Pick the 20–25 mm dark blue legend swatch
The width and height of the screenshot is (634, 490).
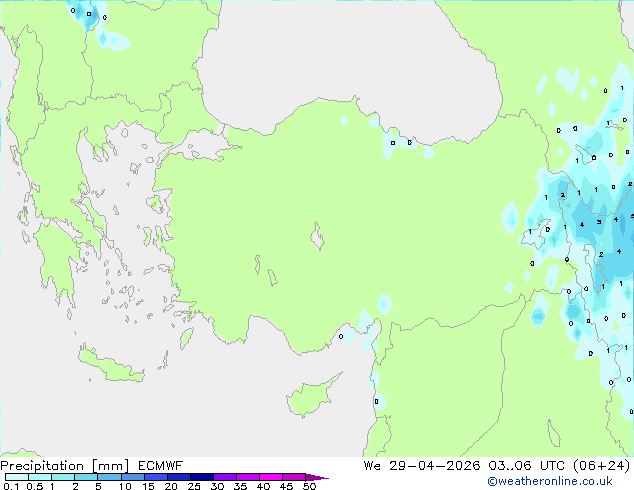[x=179, y=477]
